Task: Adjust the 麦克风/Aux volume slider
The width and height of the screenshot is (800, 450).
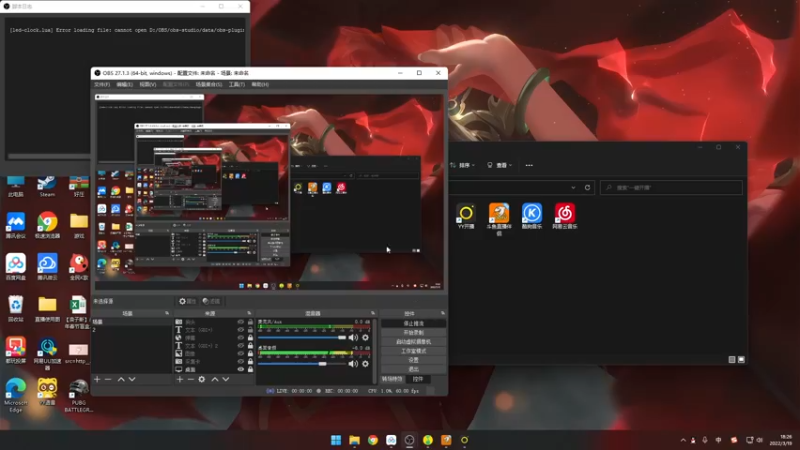Action: (x=302, y=337)
